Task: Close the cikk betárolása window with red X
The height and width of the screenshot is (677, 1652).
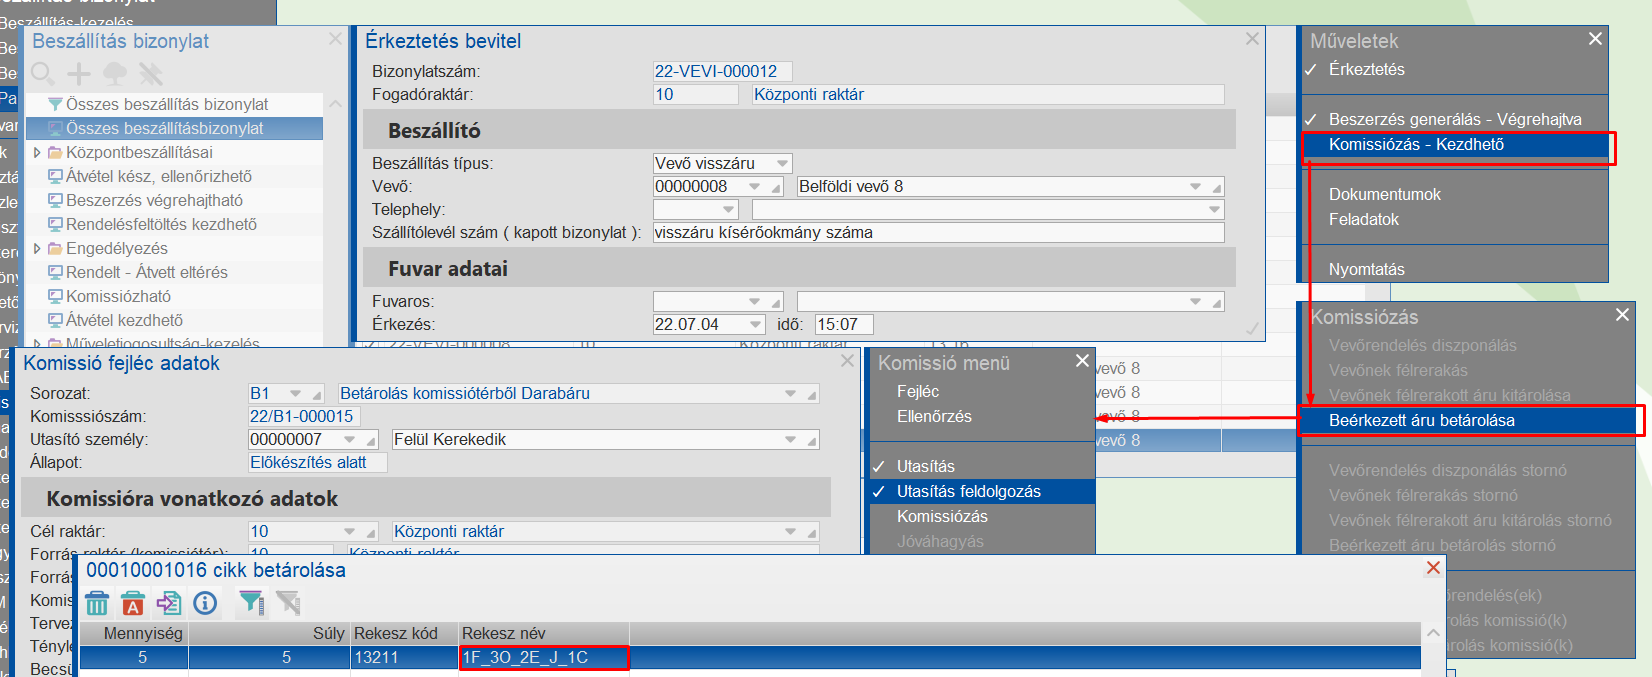Action: [1433, 568]
